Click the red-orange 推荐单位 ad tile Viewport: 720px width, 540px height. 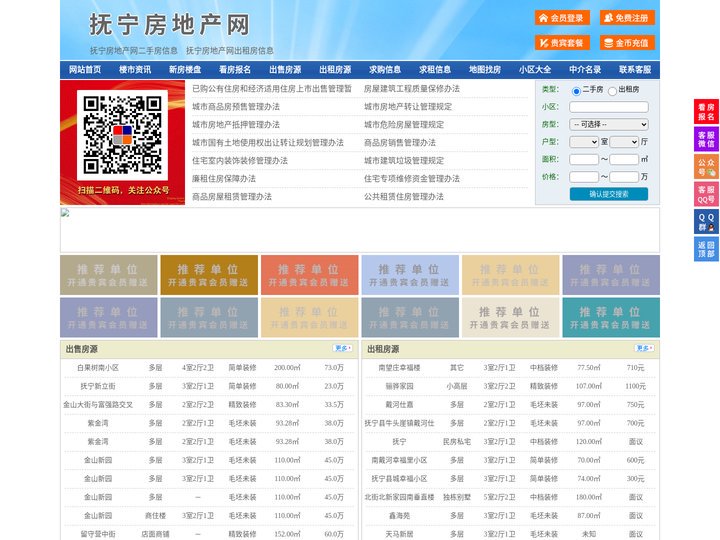tap(309, 275)
